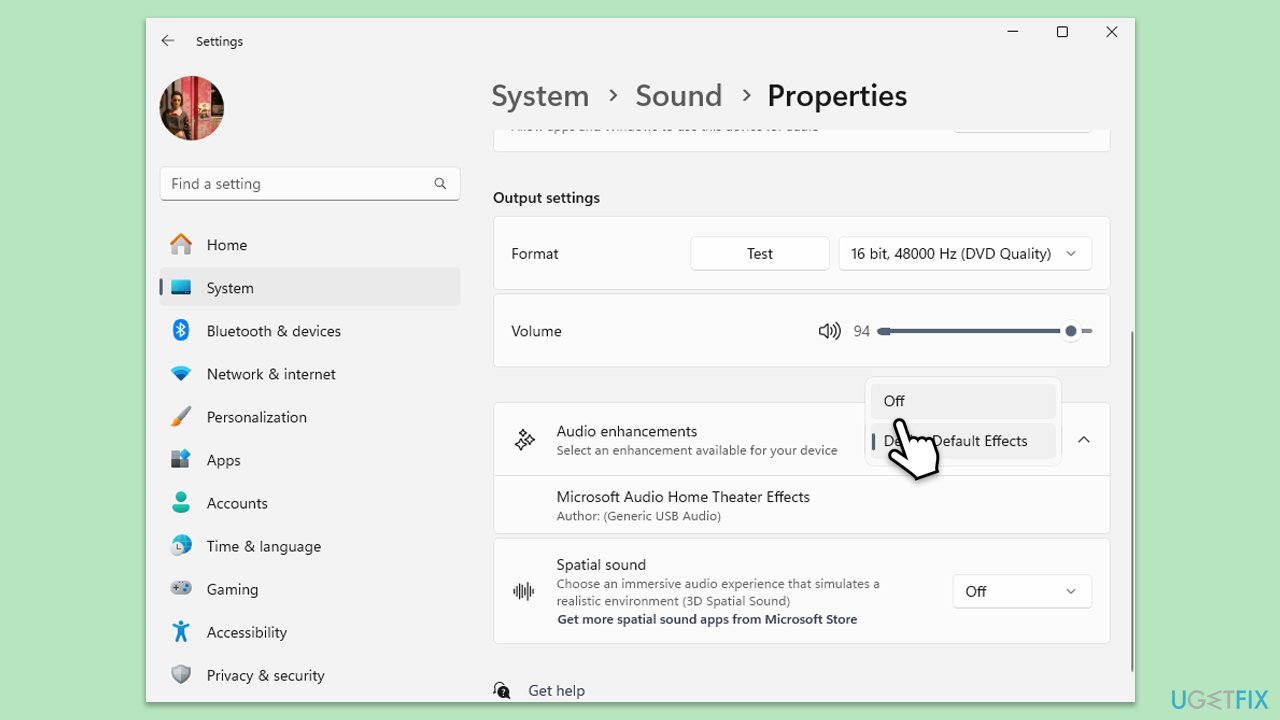Click the vertical scrollbar of the page
1280x720 pixels.
[1131, 500]
